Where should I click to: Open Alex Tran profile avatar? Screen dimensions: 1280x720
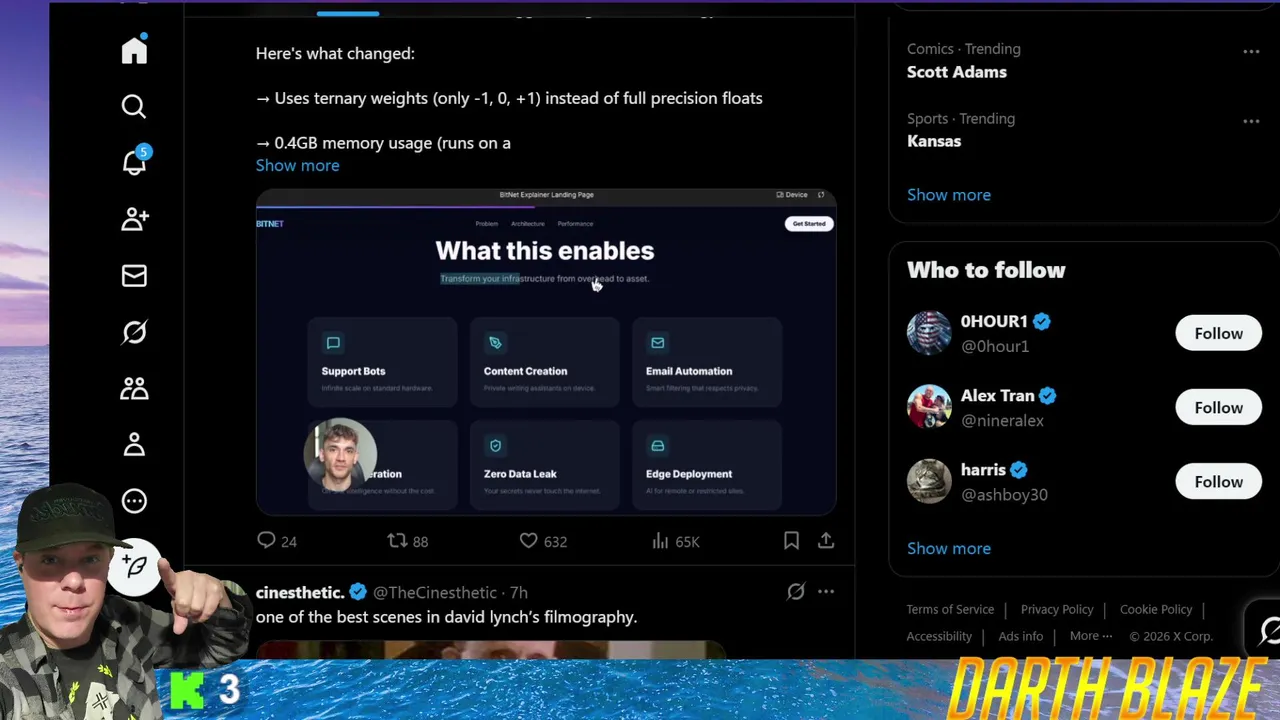929,407
